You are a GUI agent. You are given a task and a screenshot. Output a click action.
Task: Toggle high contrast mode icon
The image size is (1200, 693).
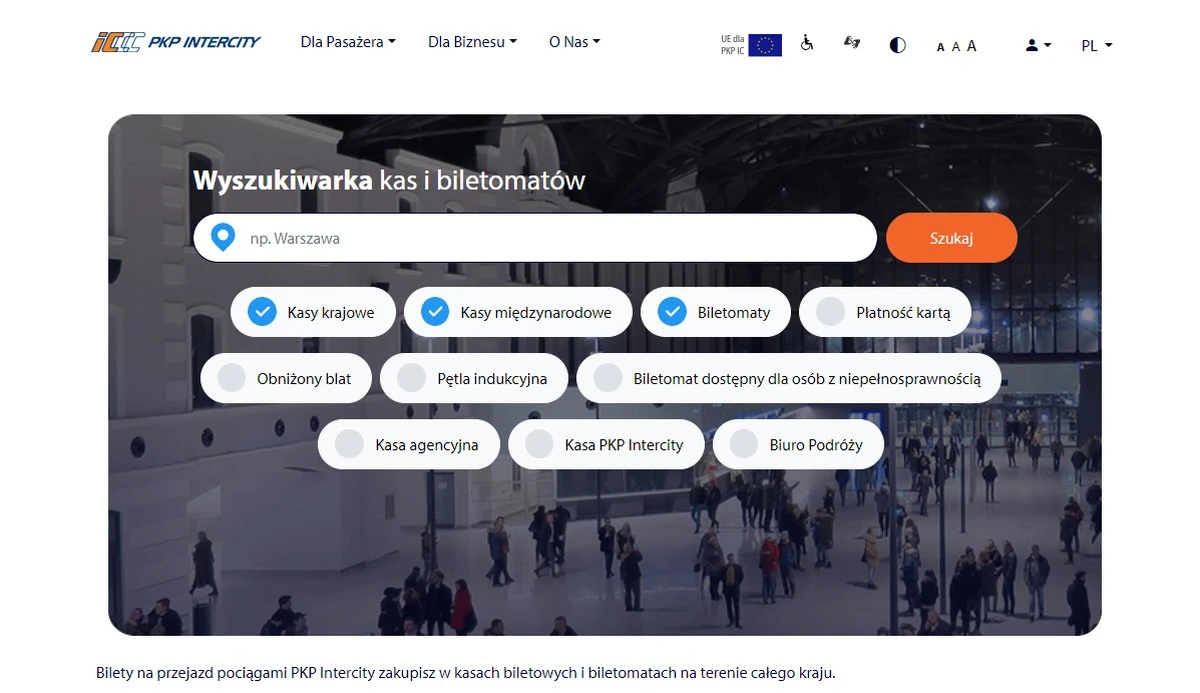898,45
